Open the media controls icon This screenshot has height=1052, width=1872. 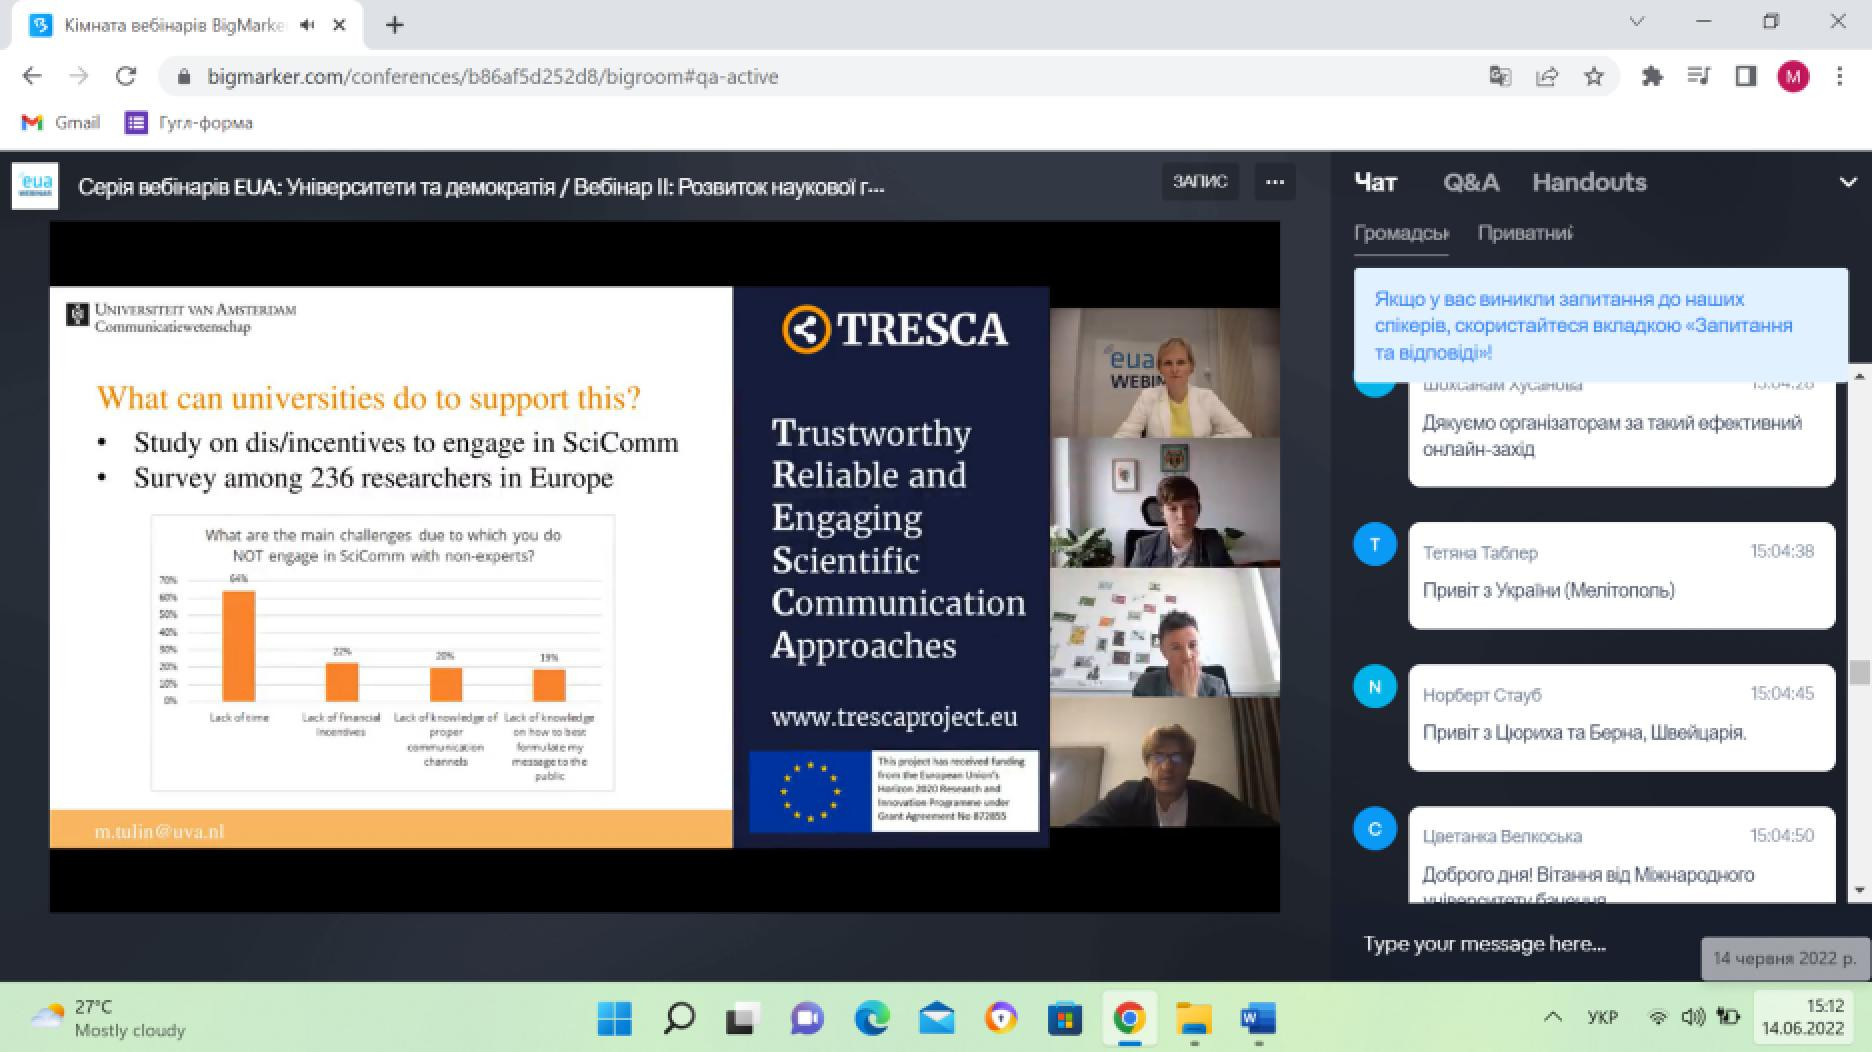(x=1699, y=76)
